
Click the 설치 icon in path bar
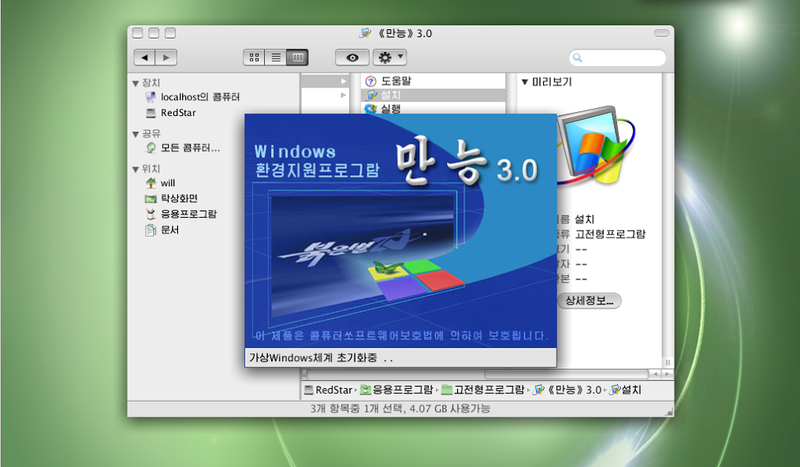tap(615, 390)
